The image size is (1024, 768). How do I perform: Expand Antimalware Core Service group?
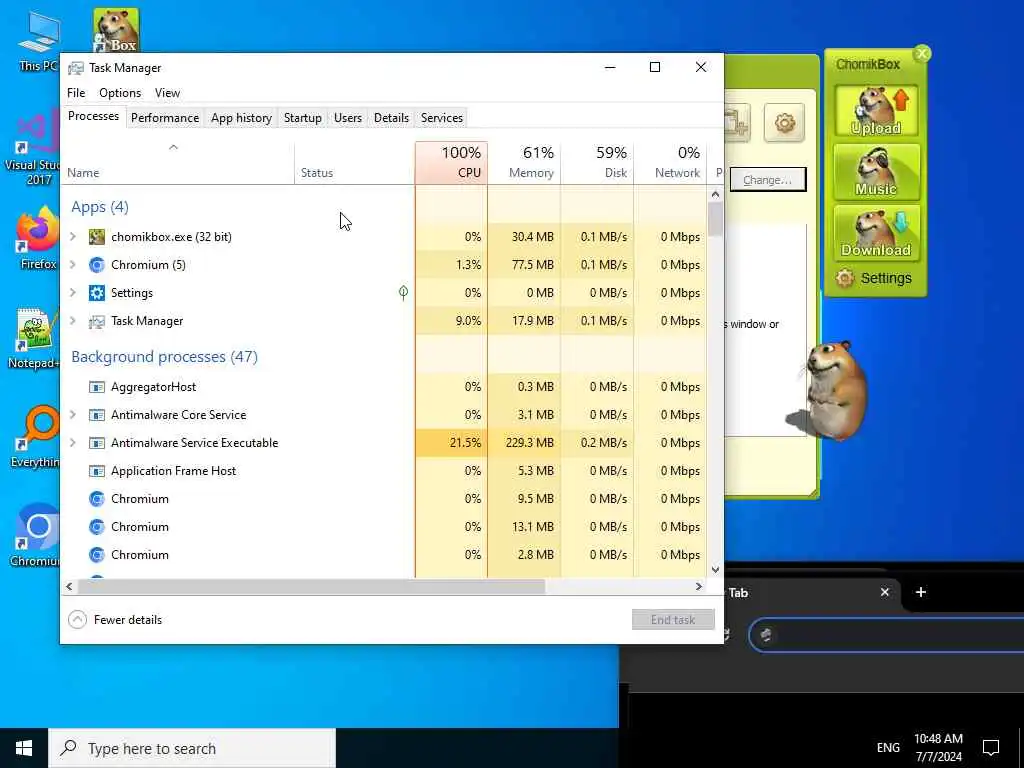(72, 415)
